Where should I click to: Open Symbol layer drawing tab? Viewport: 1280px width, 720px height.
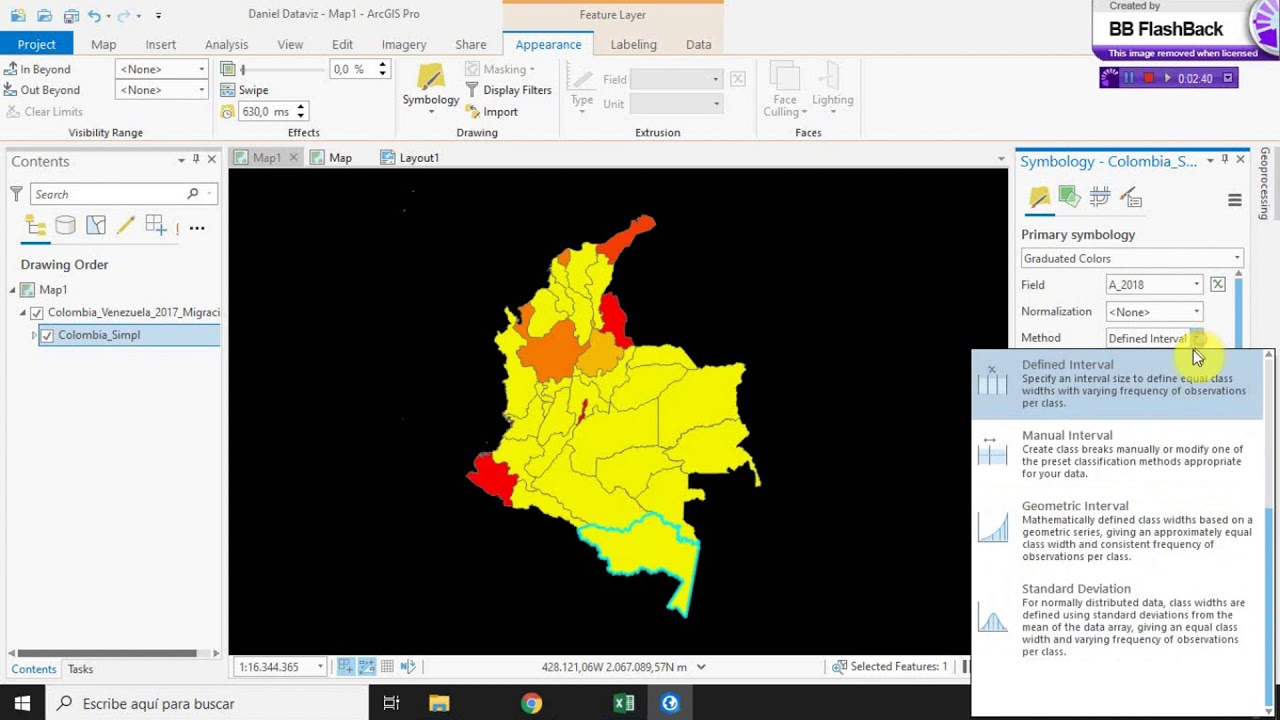[1100, 197]
